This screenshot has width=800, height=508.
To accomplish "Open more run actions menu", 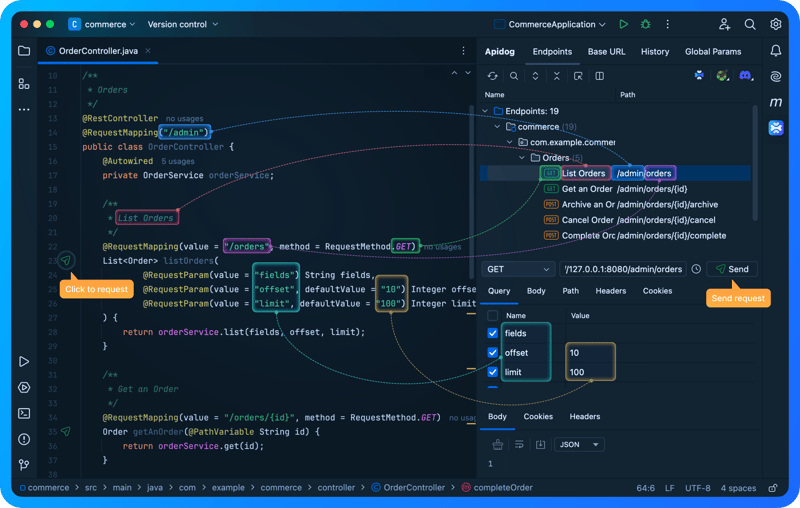I will click(x=667, y=24).
